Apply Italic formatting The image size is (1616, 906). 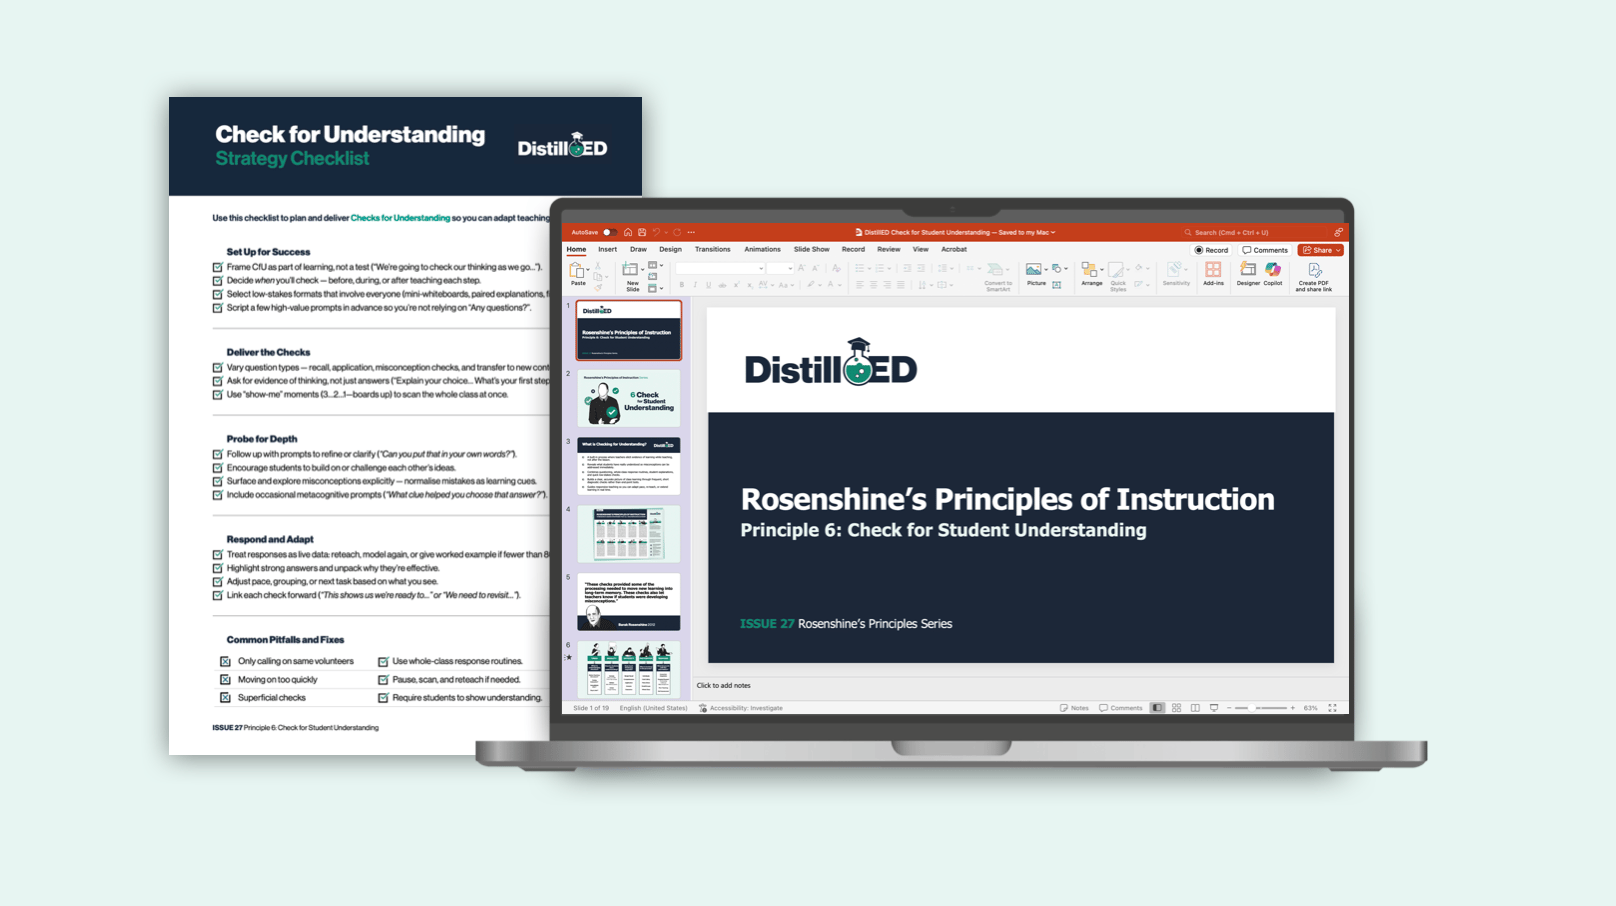[695, 285]
